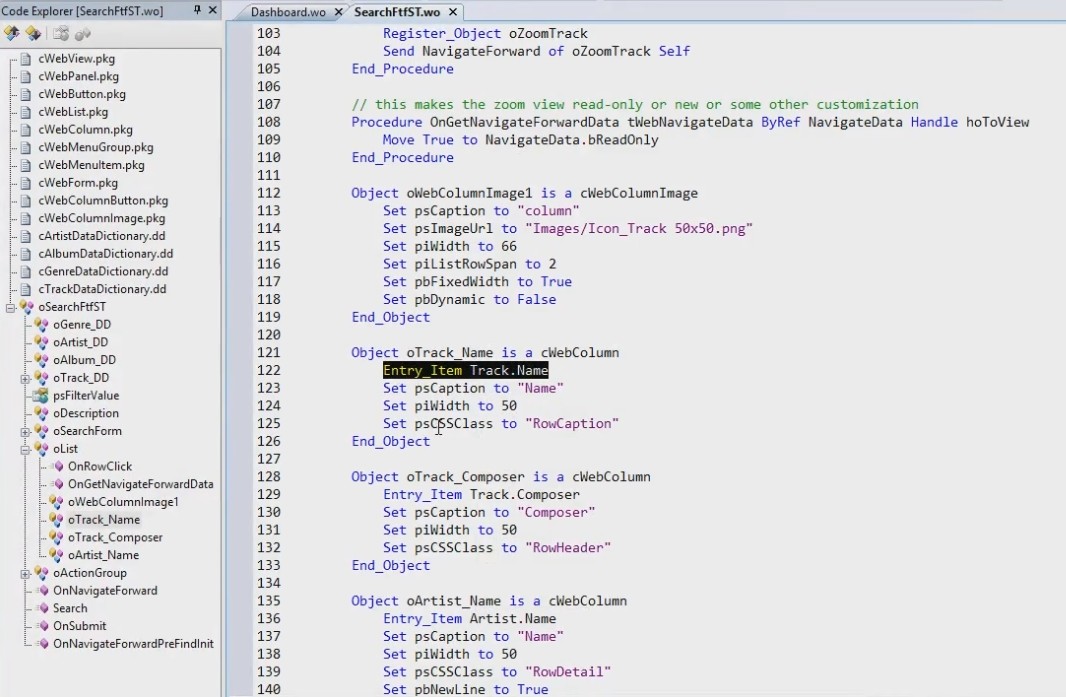
Task: Click the object icon beside oGenre_DD
Action: click(40, 325)
